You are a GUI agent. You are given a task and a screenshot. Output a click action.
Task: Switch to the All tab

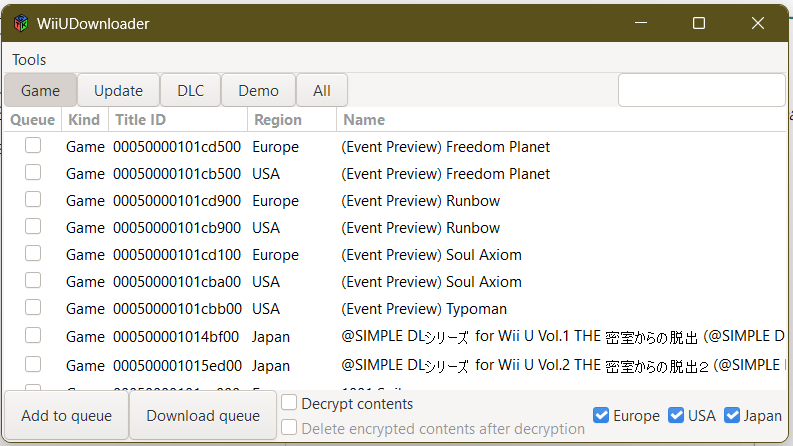[x=322, y=91]
